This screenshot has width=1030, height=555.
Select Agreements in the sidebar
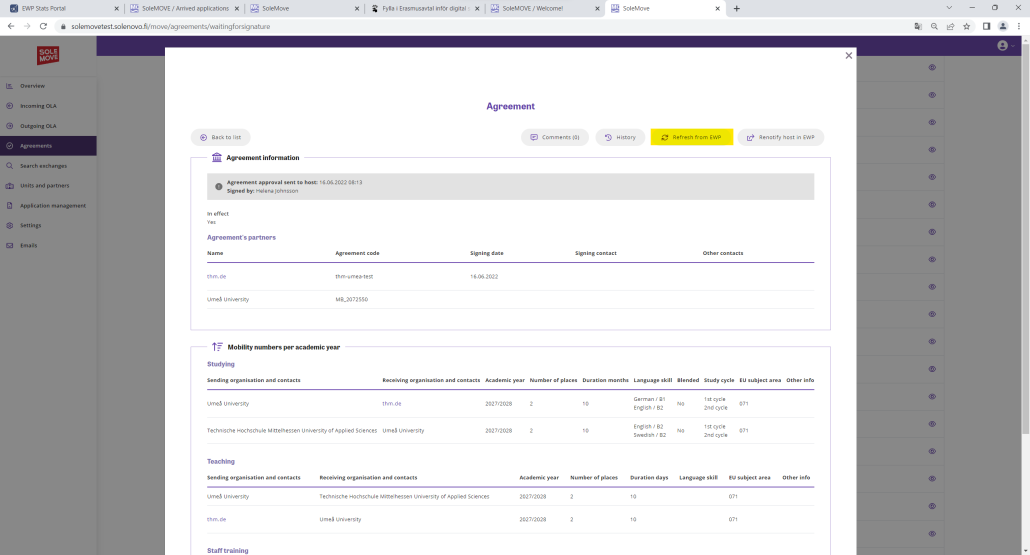[x=48, y=146]
